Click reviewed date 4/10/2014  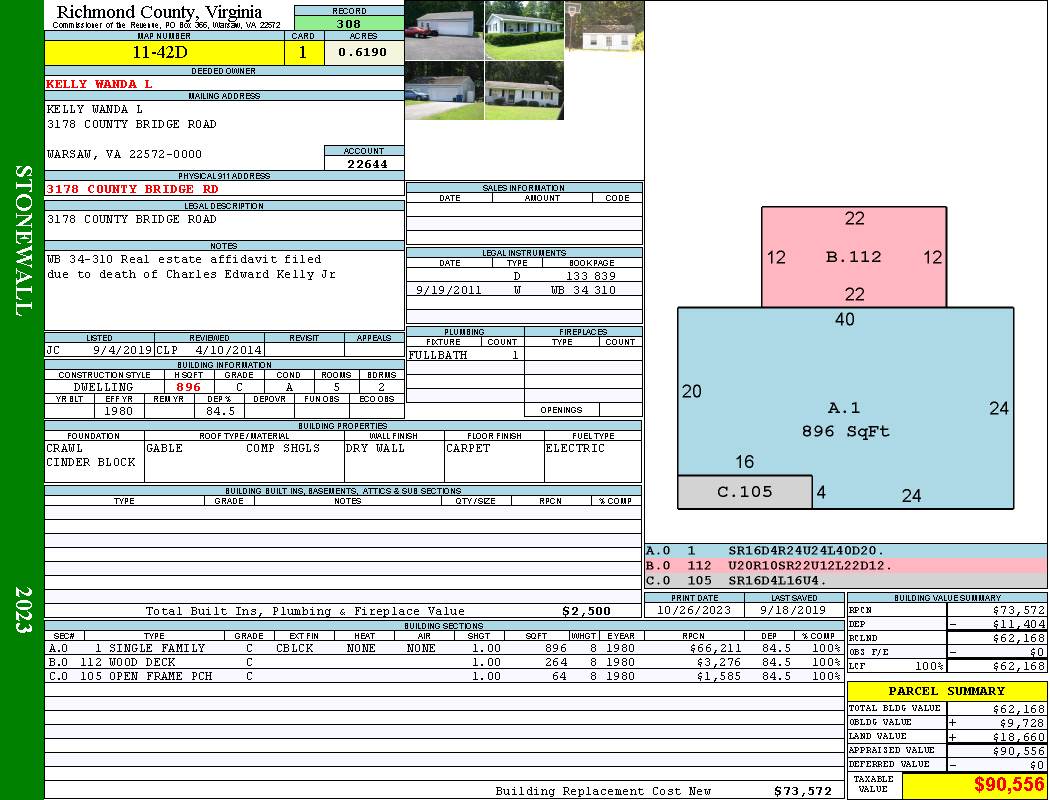click(228, 349)
